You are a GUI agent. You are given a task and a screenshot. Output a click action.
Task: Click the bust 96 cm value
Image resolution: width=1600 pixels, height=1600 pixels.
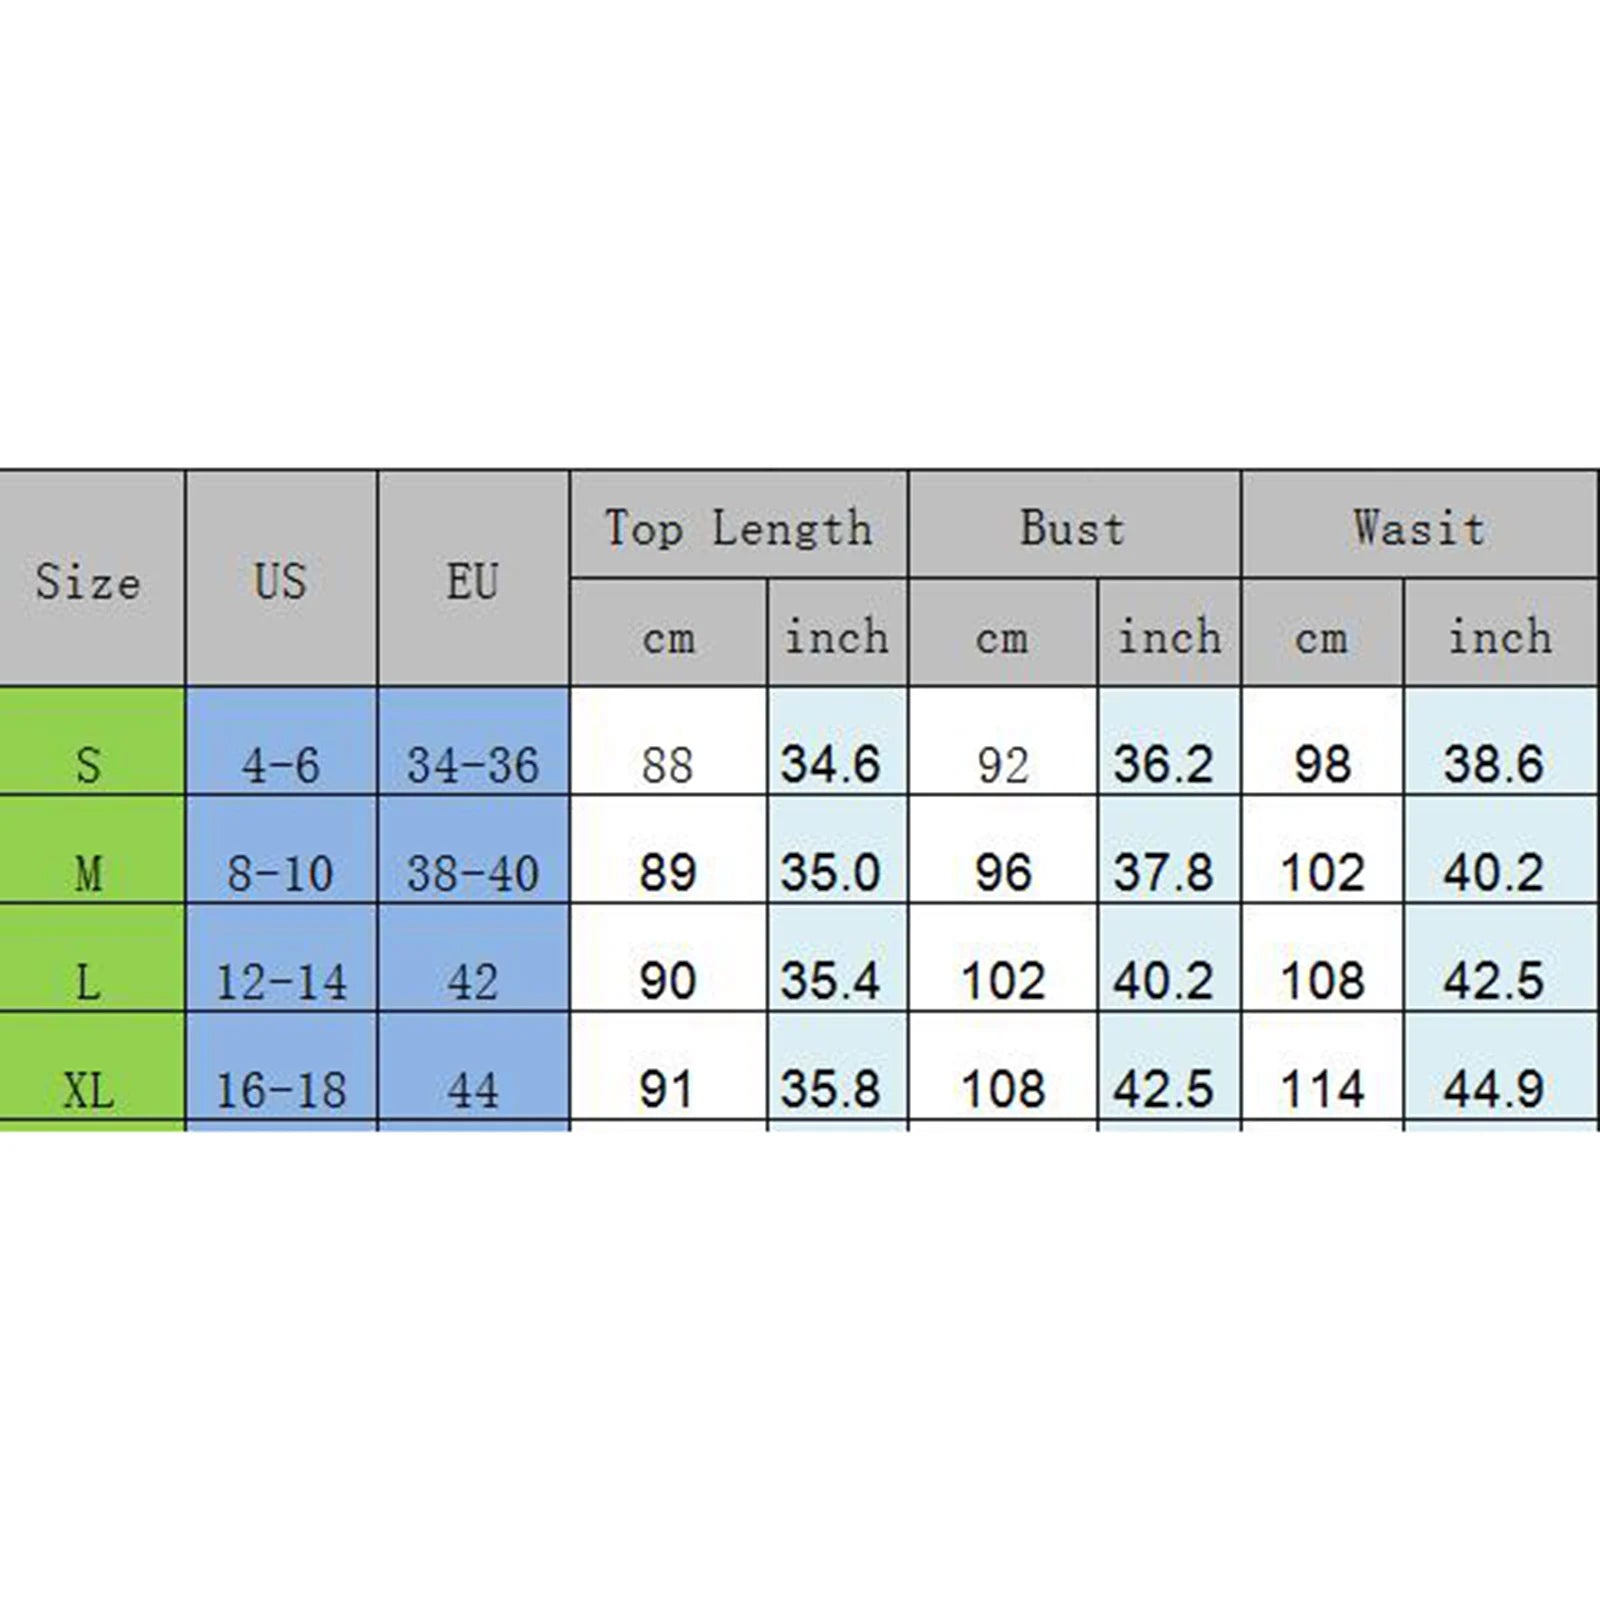pyautogui.click(x=1002, y=872)
